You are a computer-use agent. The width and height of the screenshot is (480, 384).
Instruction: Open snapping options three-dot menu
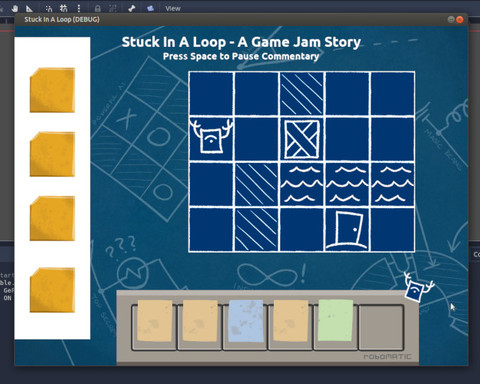[x=79, y=8]
